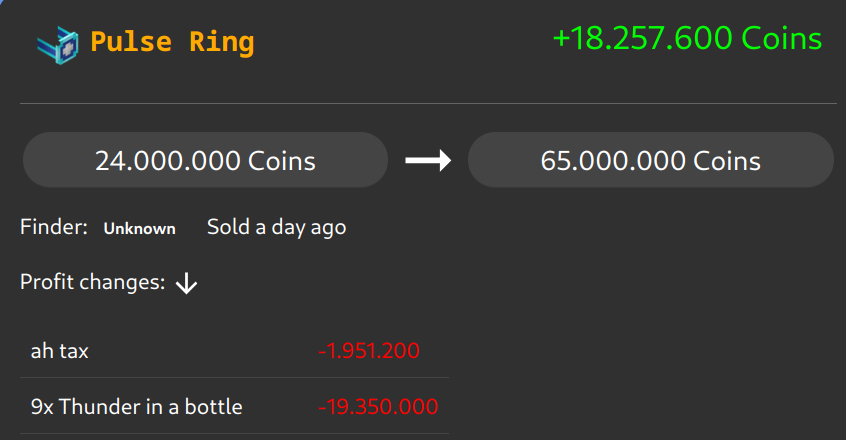The height and width of the screenshot is (440, 846).
Task: Click the -1.951.200 ah tax amount
Action: [369, 351]
